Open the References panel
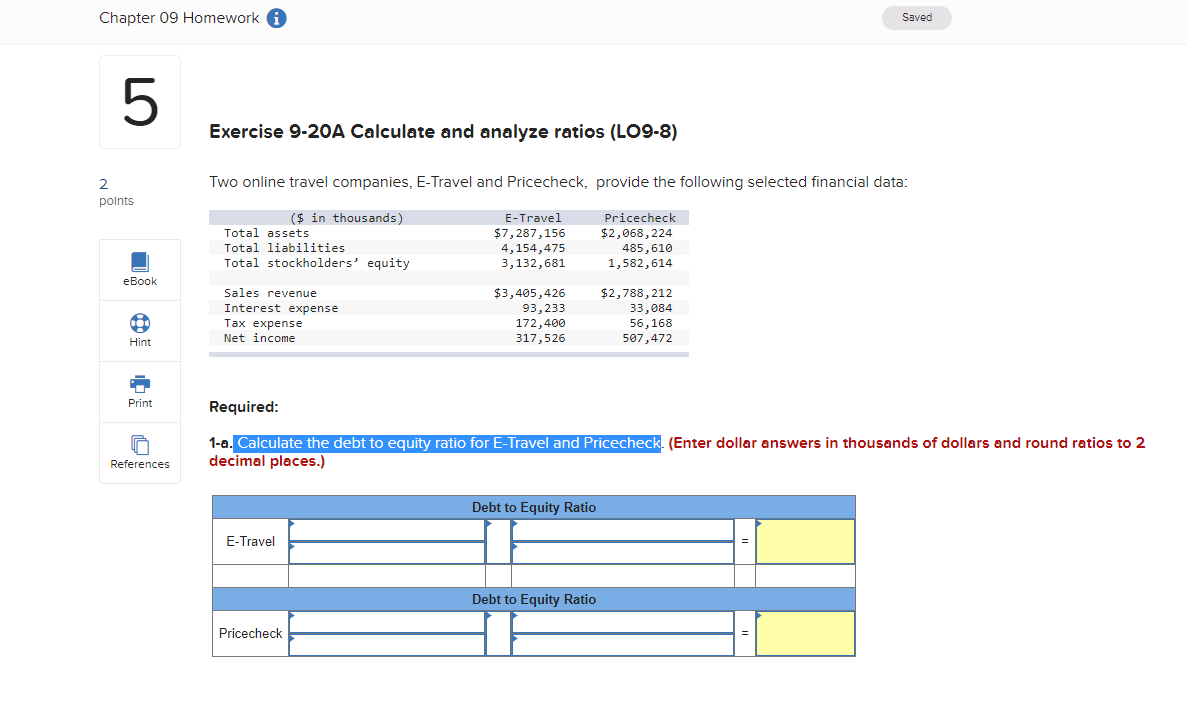 click(x=139, y=452)
